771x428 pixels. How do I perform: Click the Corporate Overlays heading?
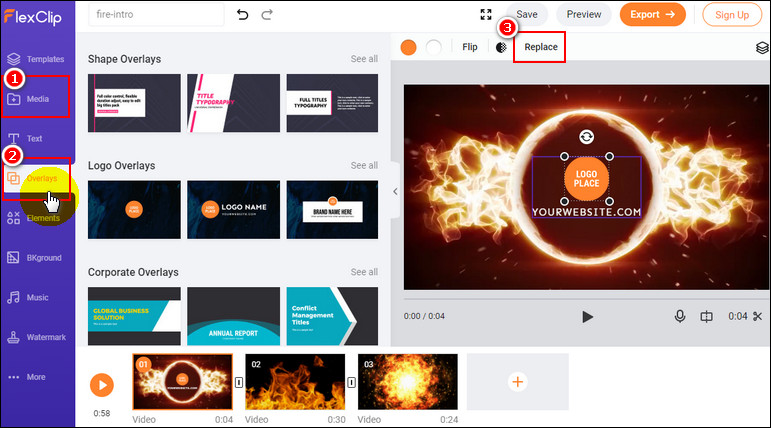(133, 273)
